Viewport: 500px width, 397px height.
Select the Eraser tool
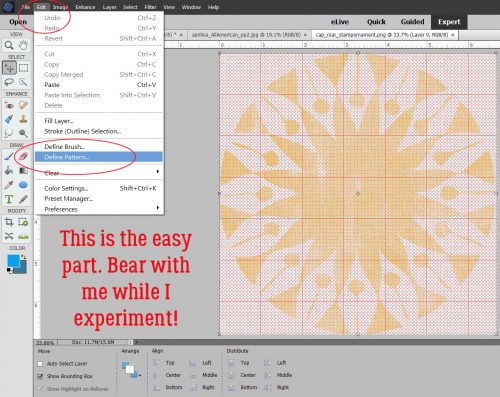[23, 156]
